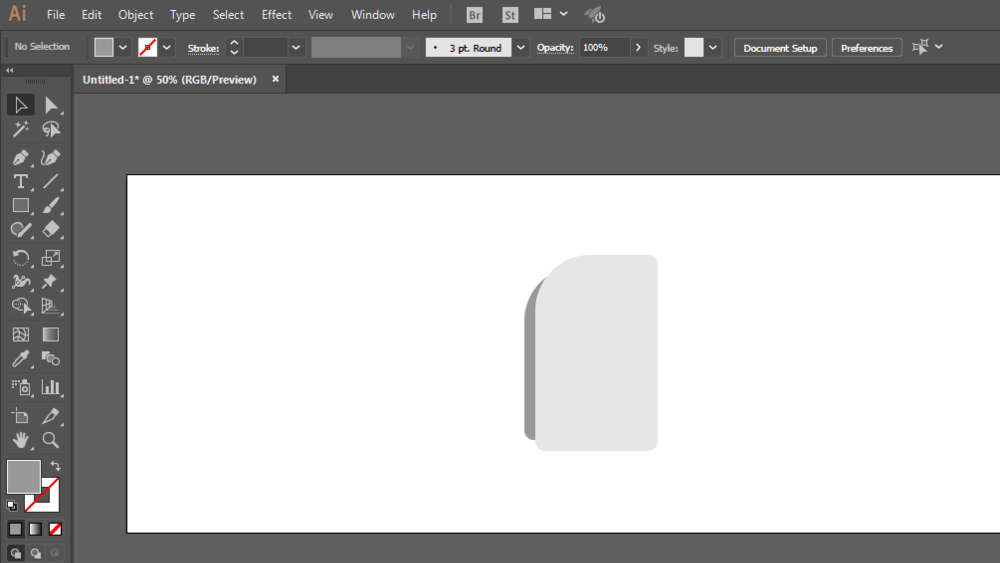The image size is (1000, 563).
Task: Select the Pen tool
Action: pos(20,157)
